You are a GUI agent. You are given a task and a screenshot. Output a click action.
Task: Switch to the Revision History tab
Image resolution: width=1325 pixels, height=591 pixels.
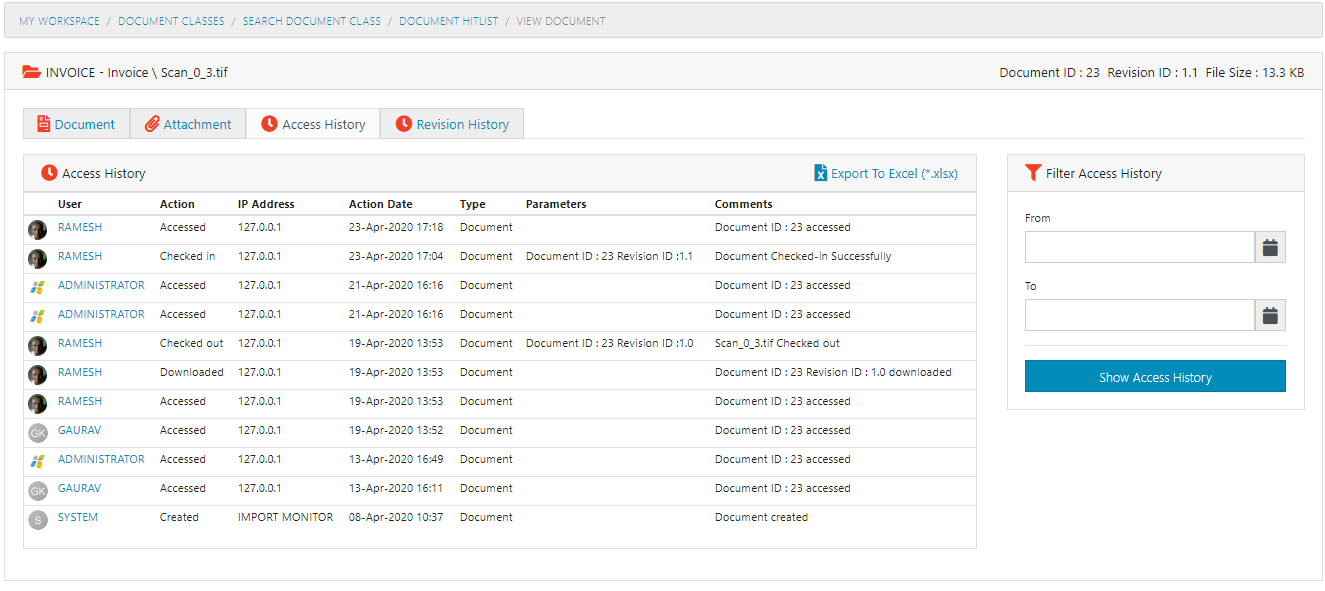click(451, 123)
